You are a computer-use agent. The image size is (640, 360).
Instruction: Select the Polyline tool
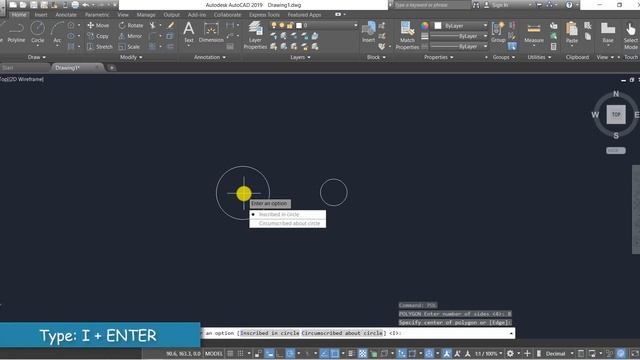tap(16, 32)
